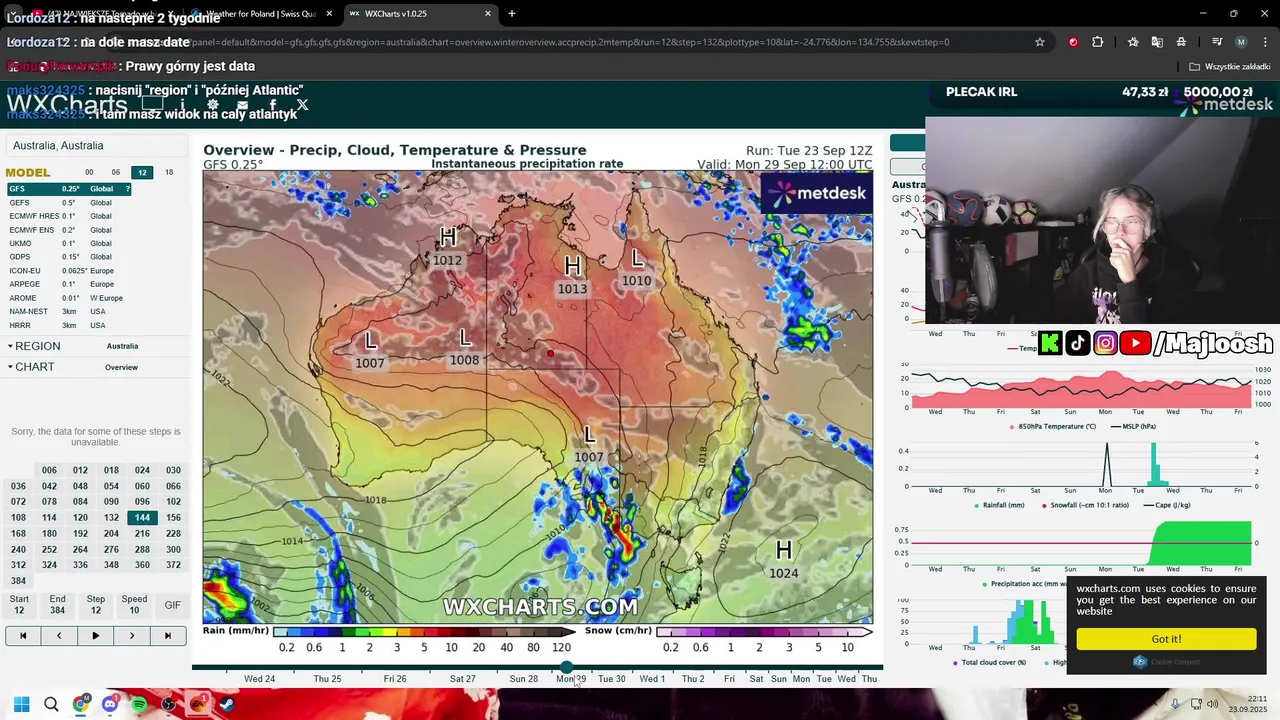Switch to Weather for Poland browser tab

pyautogui.click(x=262, y=14)
